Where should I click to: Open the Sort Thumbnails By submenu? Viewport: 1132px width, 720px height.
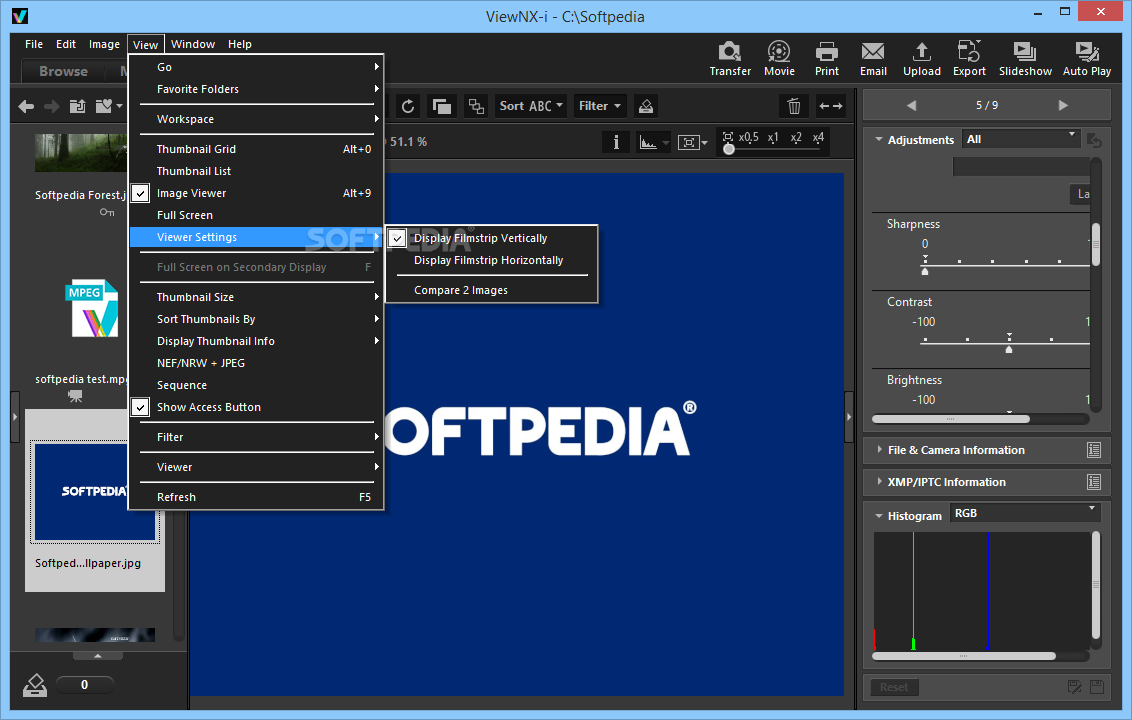[256, 318]
